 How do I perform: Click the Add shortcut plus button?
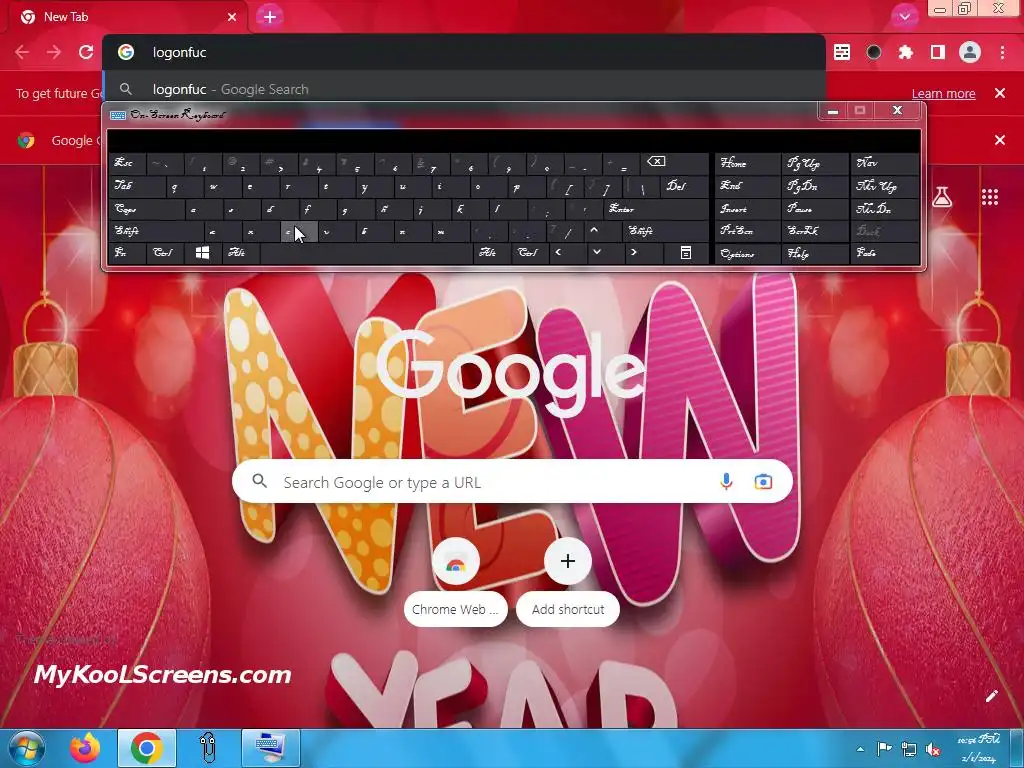click(568, 561)
